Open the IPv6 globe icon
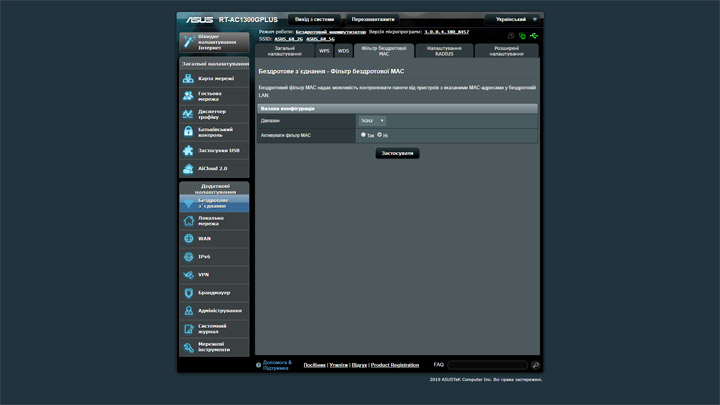Screen dimensions: 720x405 (188, 257)
